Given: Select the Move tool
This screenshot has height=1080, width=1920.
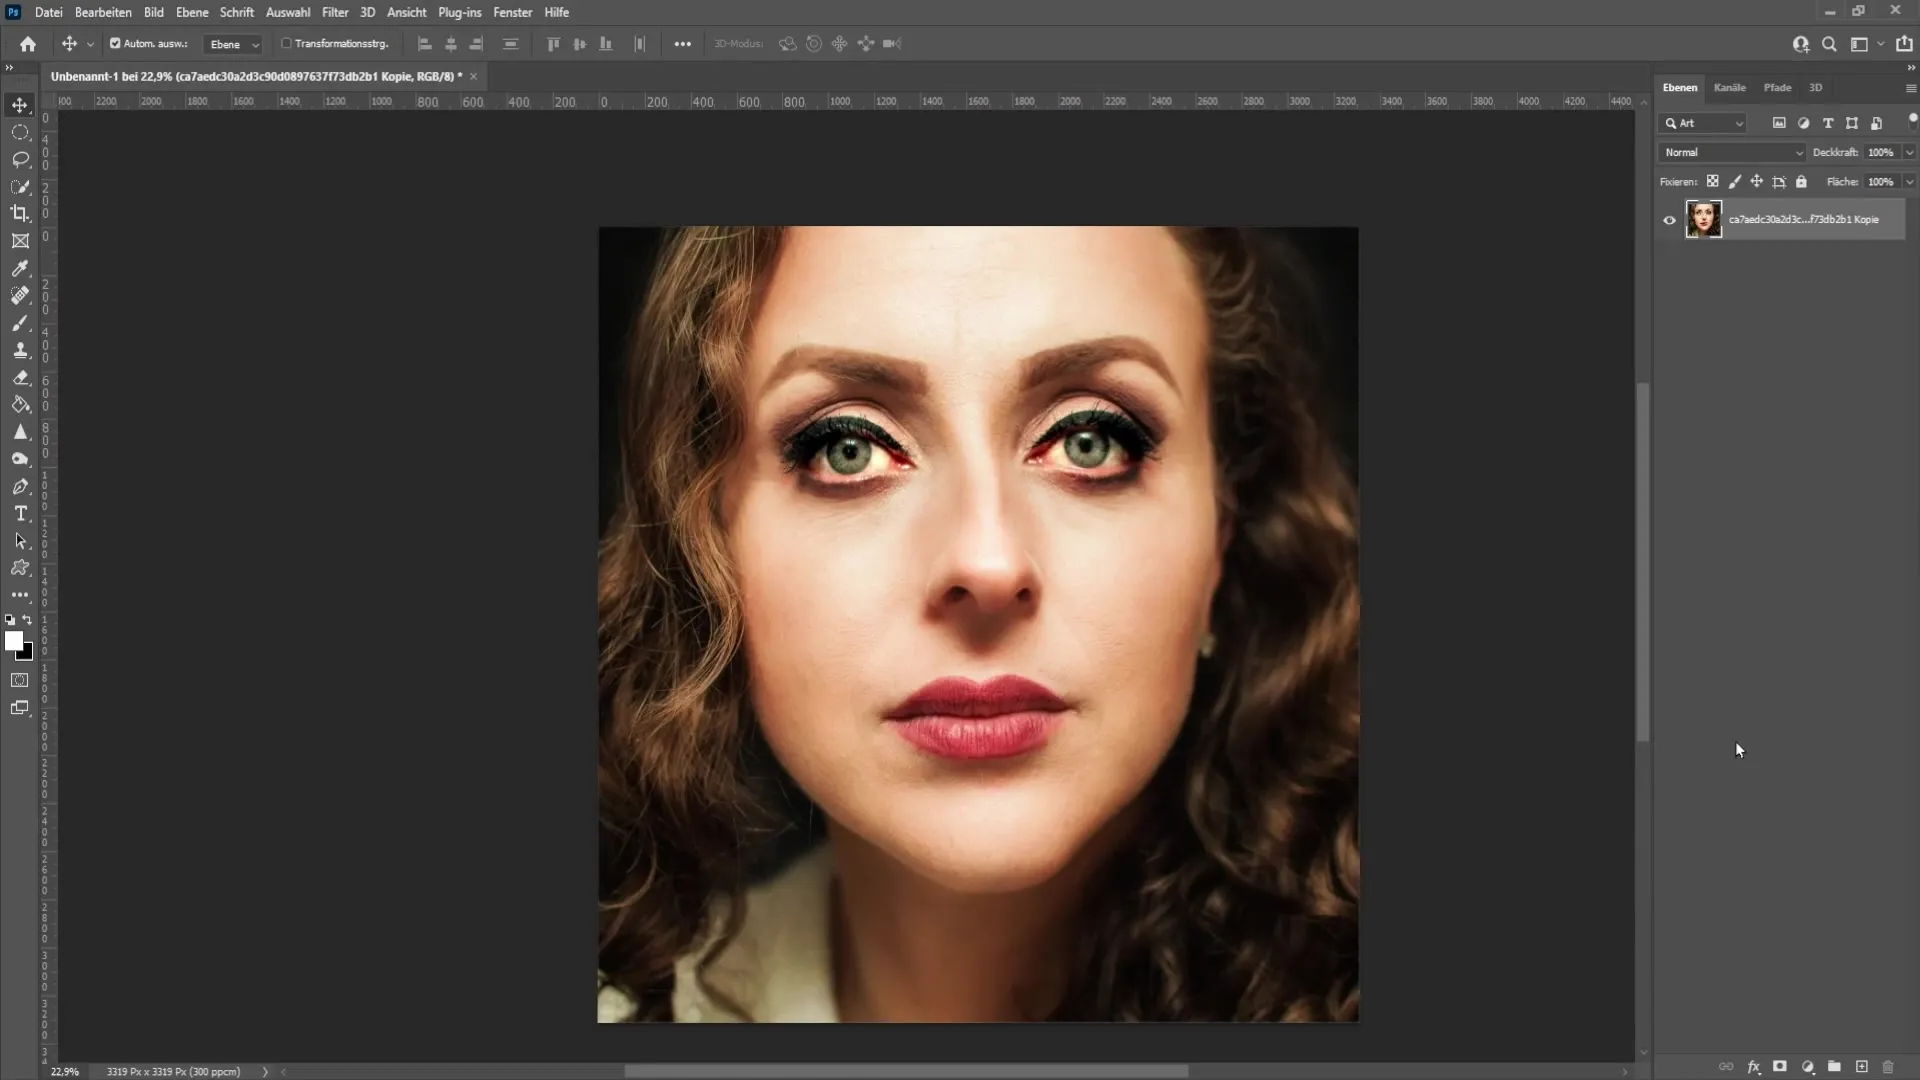Looking at the screenshot, I should (x=18, y=104).
